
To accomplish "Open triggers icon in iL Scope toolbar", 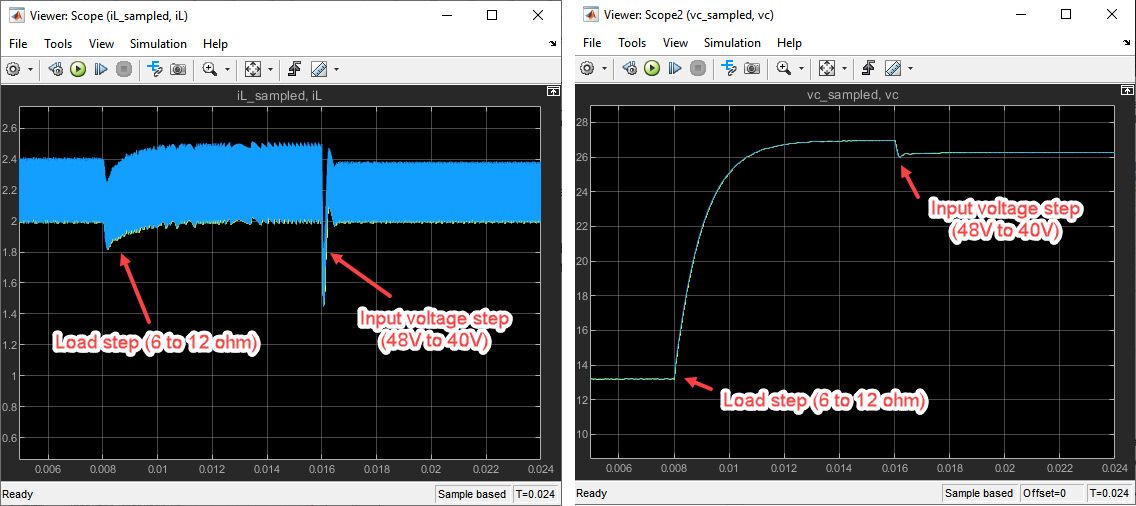I will 295,70.
